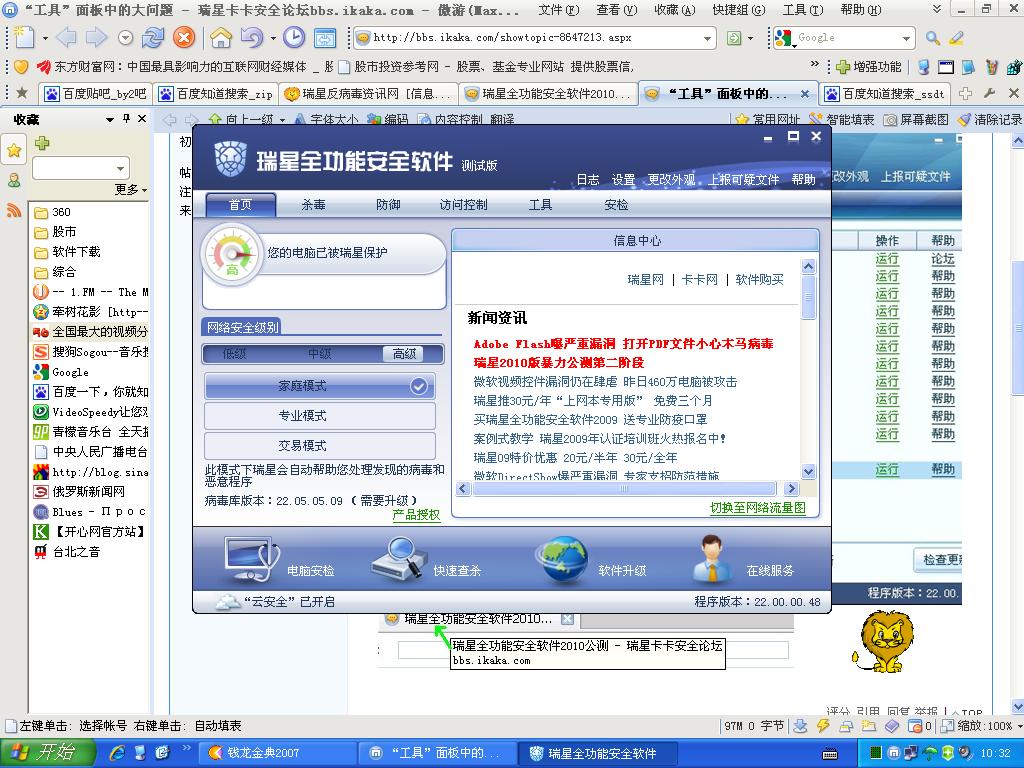Screen dimensions: 1024x768
Task: Open the 软件购买 link in info center
Action: click(x=760, y=280)
